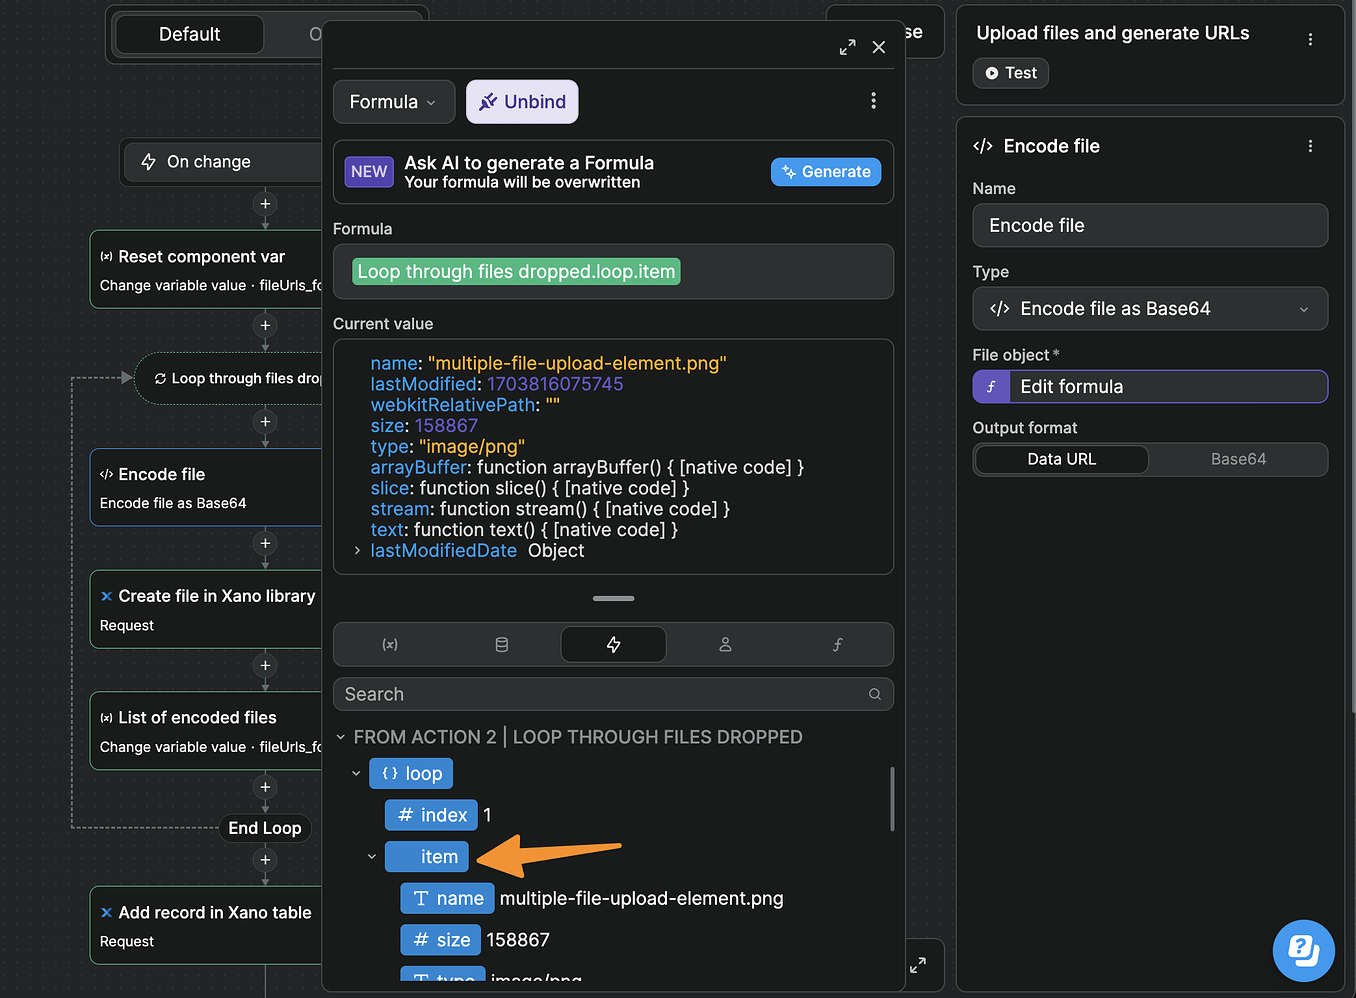Open the Encode file as Base64 Type dropdown
1356x998 pixels.
(1149, 308)
